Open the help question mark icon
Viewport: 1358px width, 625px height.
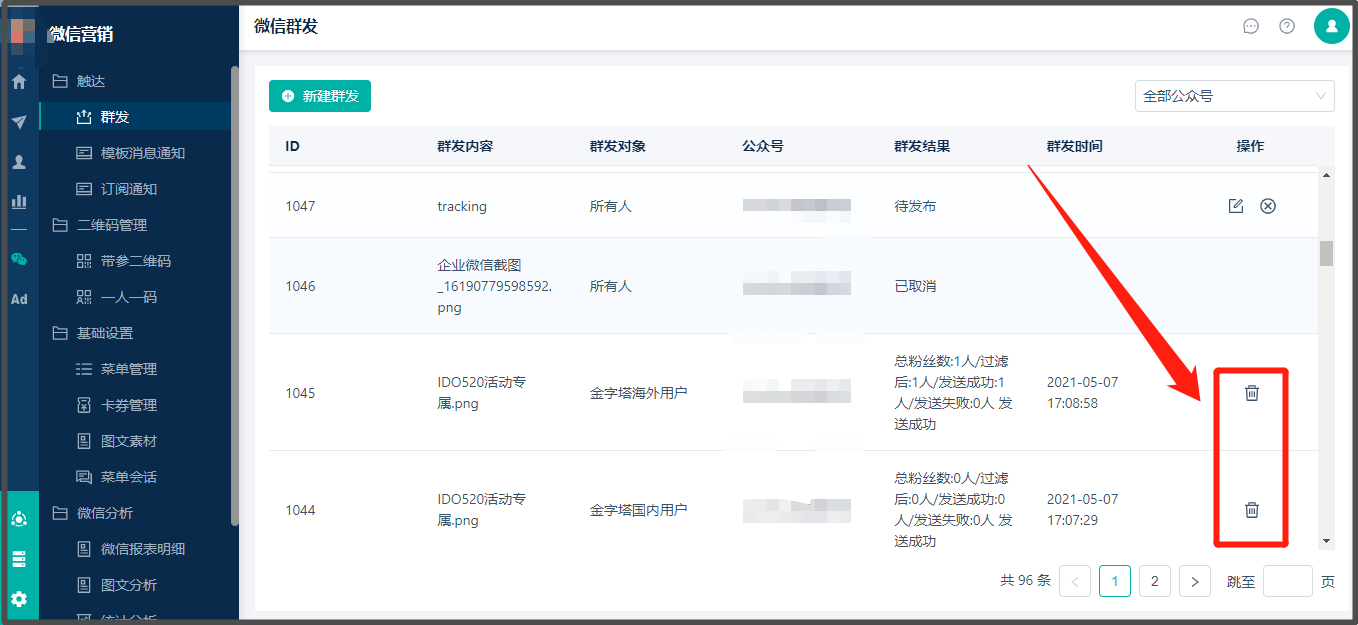(x=1287, y=26)
